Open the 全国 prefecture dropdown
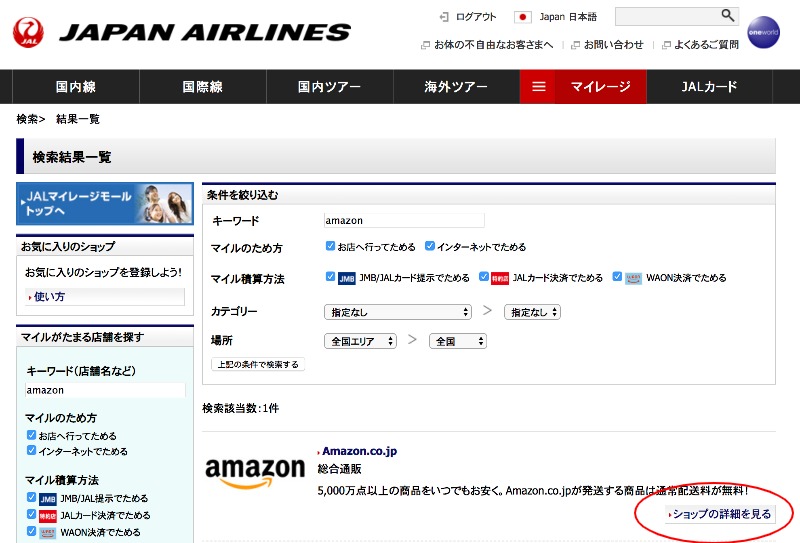 [x=458, y=341]
